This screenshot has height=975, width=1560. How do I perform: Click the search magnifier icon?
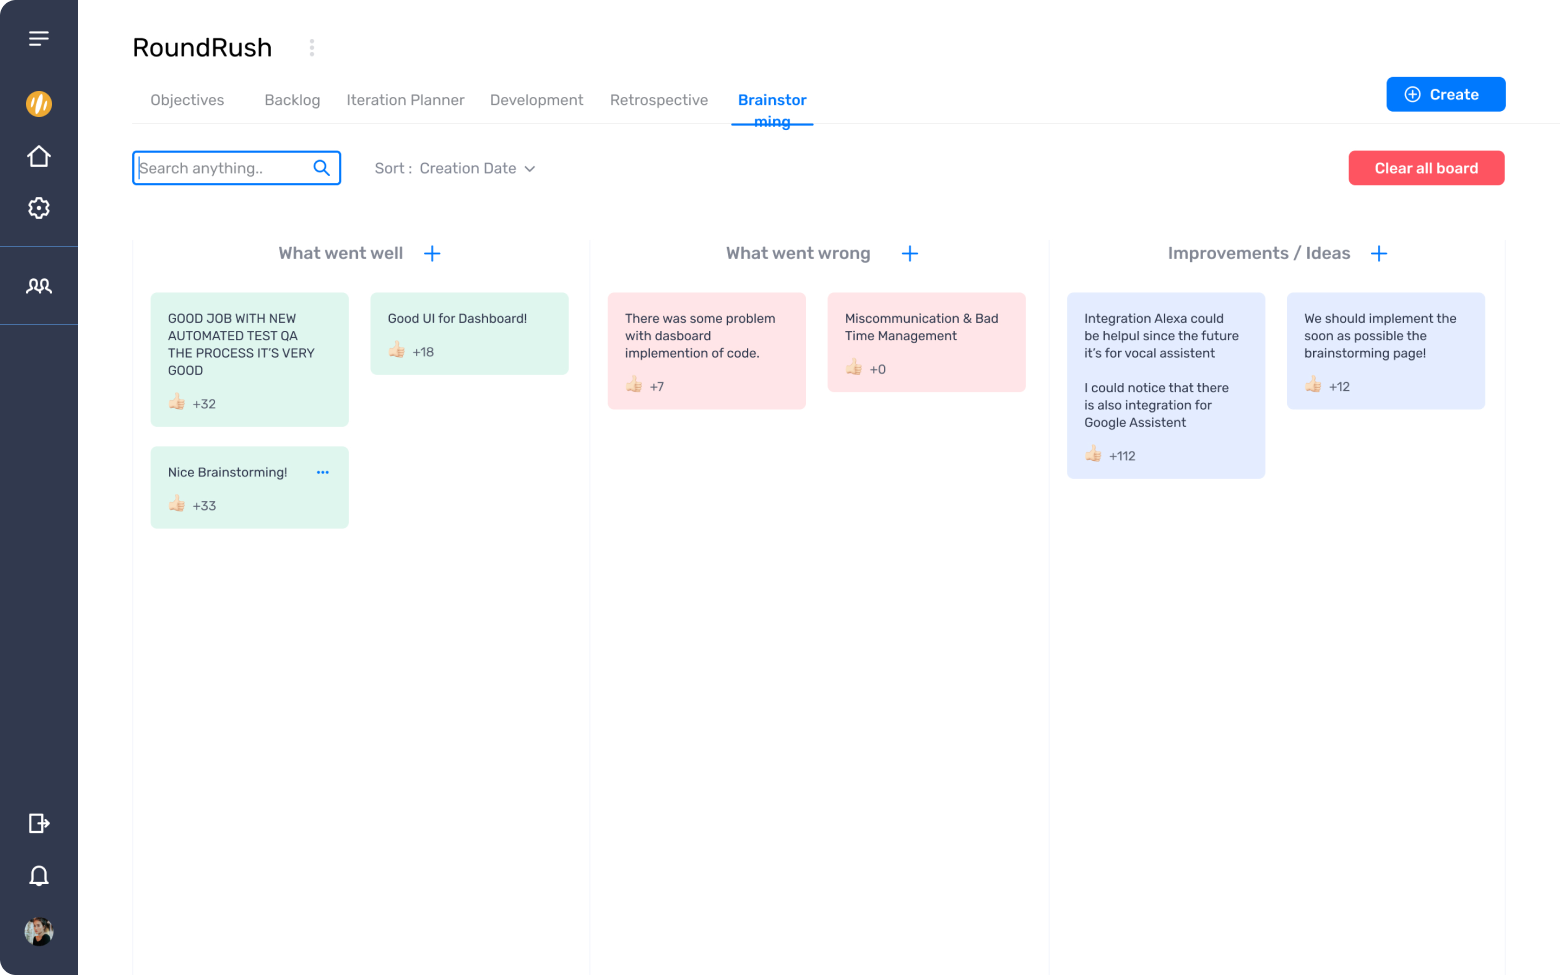pos(321,168)
